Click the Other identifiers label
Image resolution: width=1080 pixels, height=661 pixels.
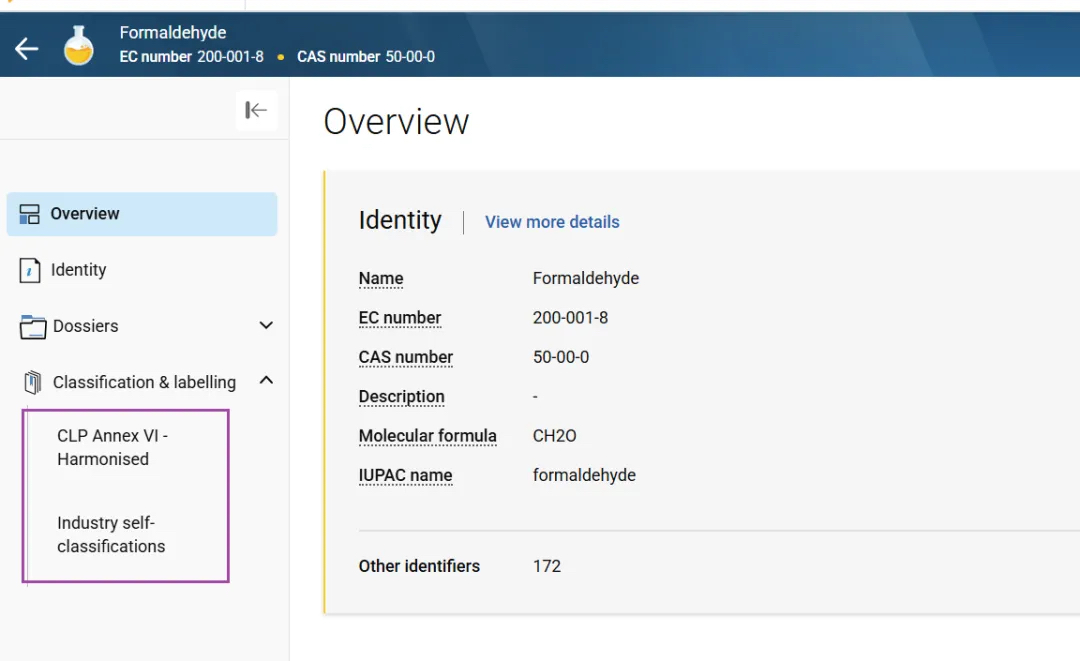[x=419, y=566]
